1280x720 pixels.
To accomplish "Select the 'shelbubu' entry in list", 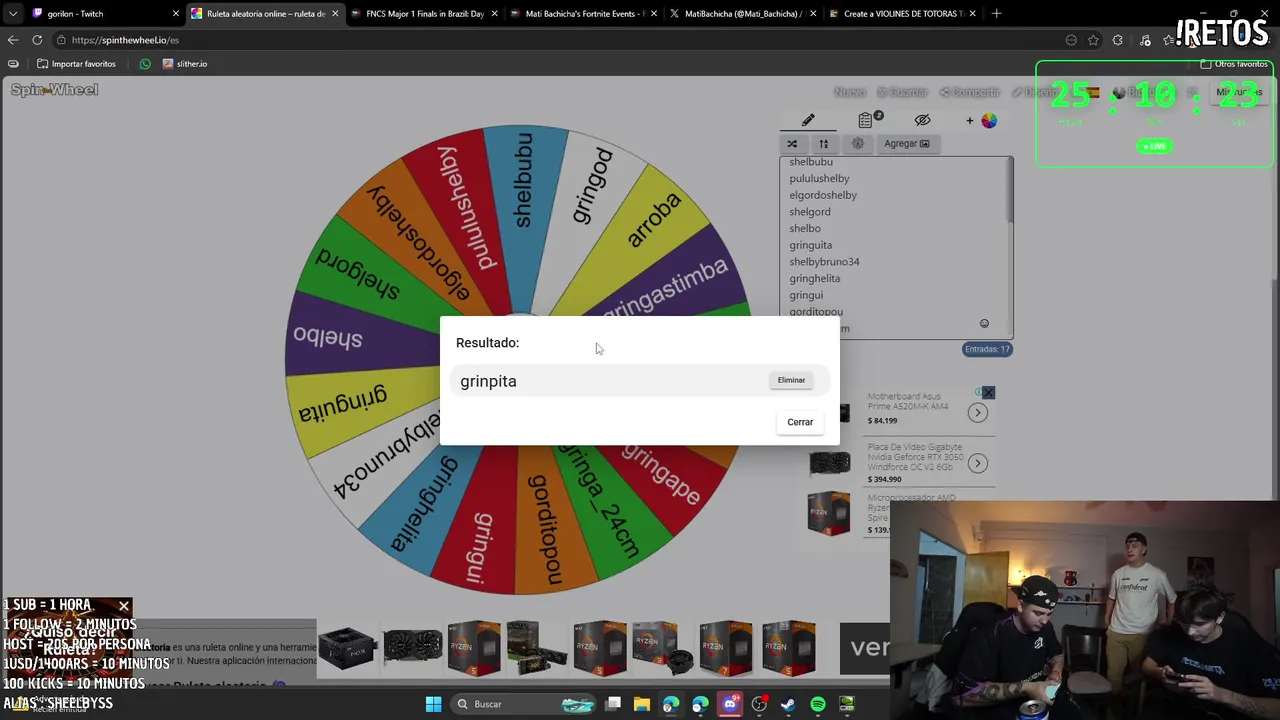I will [811, 162].
